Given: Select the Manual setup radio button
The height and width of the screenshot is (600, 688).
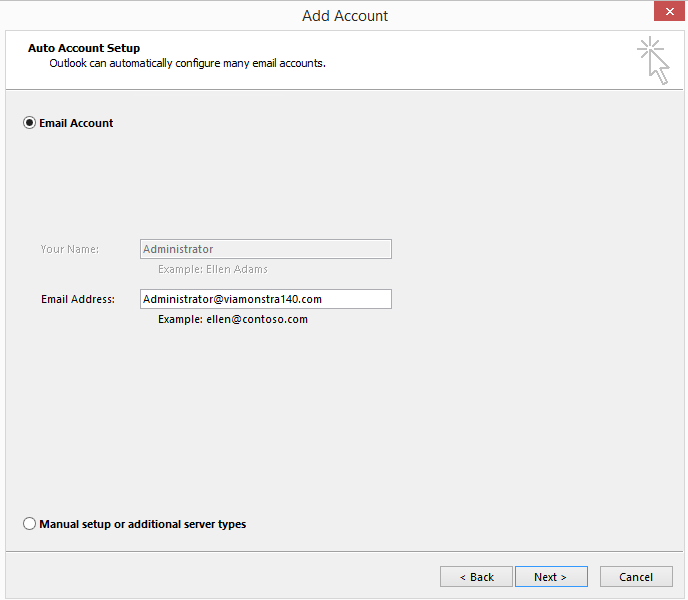Looking at the screenshot, I should (29, 524).
